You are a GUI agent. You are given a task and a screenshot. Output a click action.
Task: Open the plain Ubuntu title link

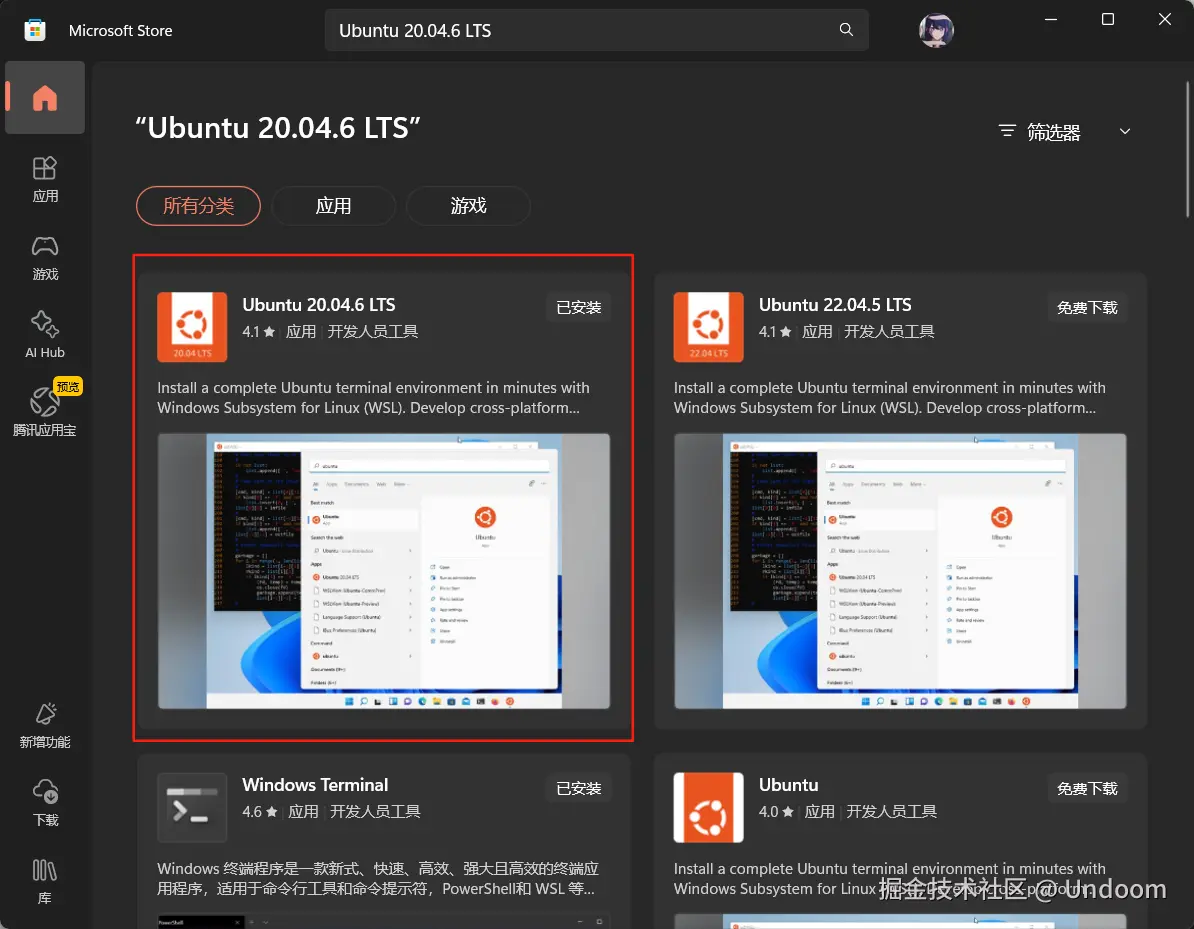[x=788, y=785]
